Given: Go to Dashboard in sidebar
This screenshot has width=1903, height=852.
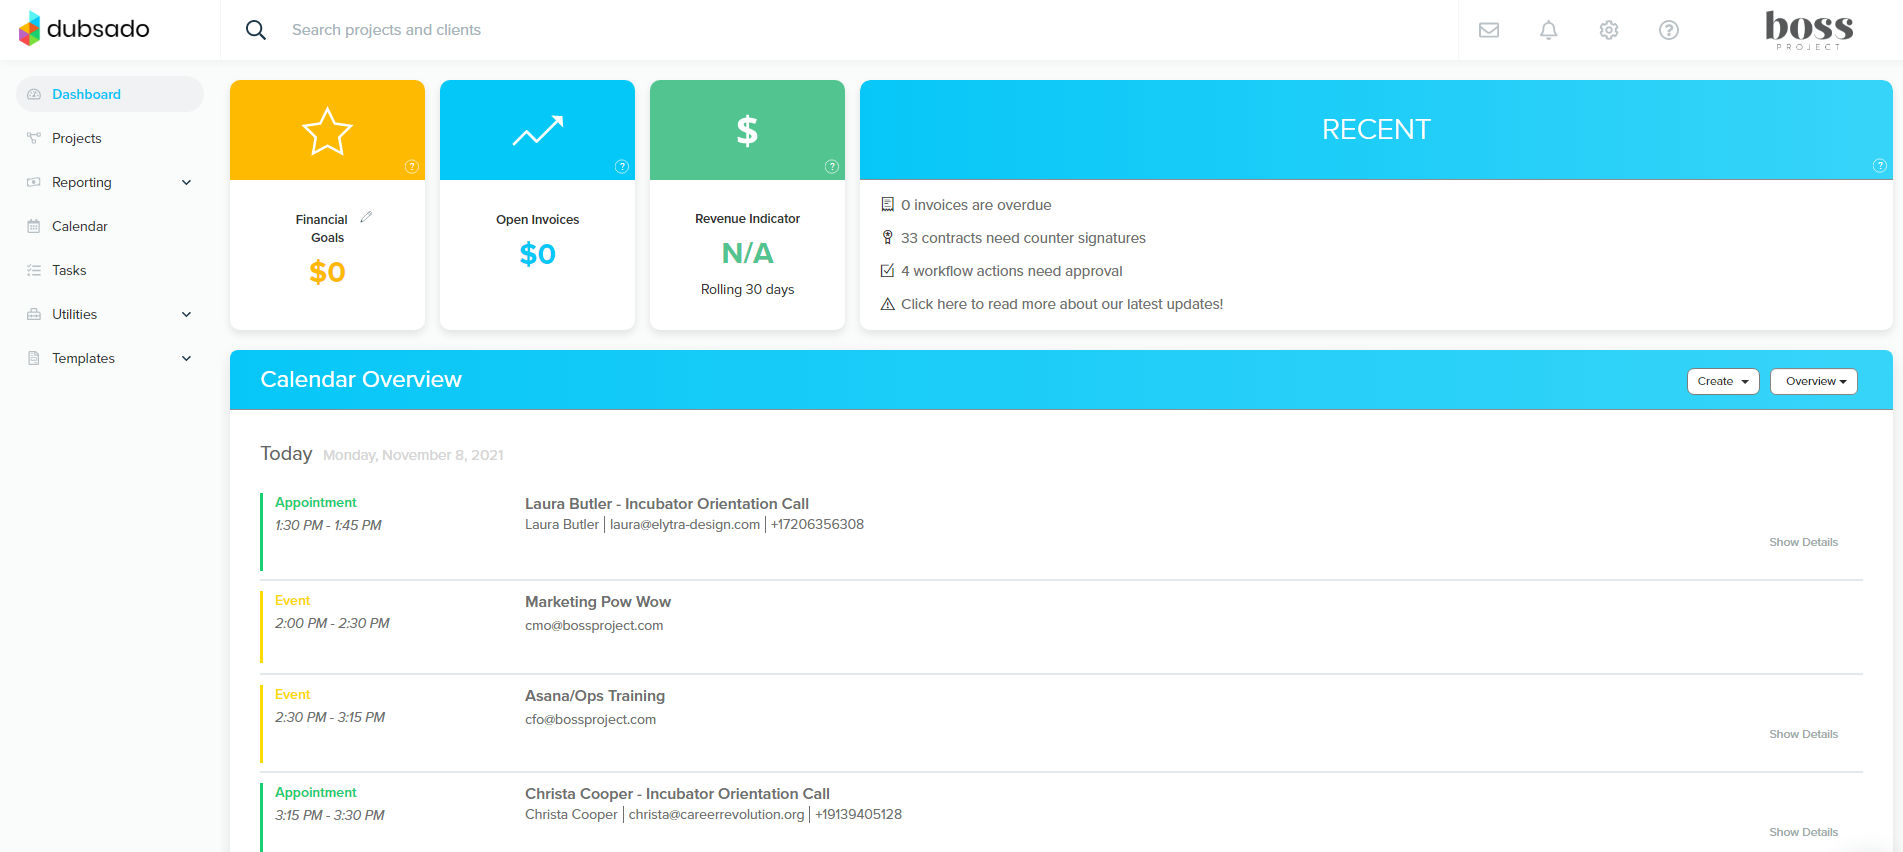Looking at the screenshot, I should pos(110,94).
